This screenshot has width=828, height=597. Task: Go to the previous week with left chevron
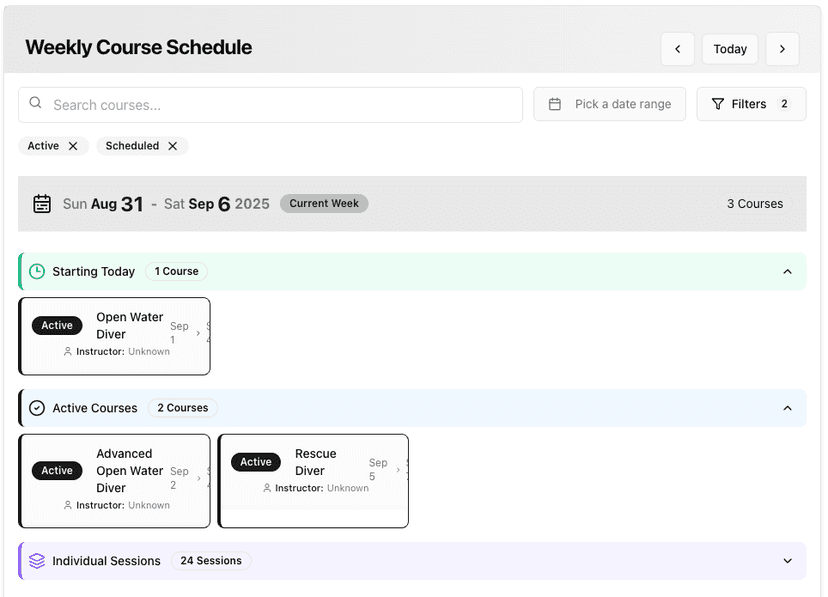click(677, 49)
